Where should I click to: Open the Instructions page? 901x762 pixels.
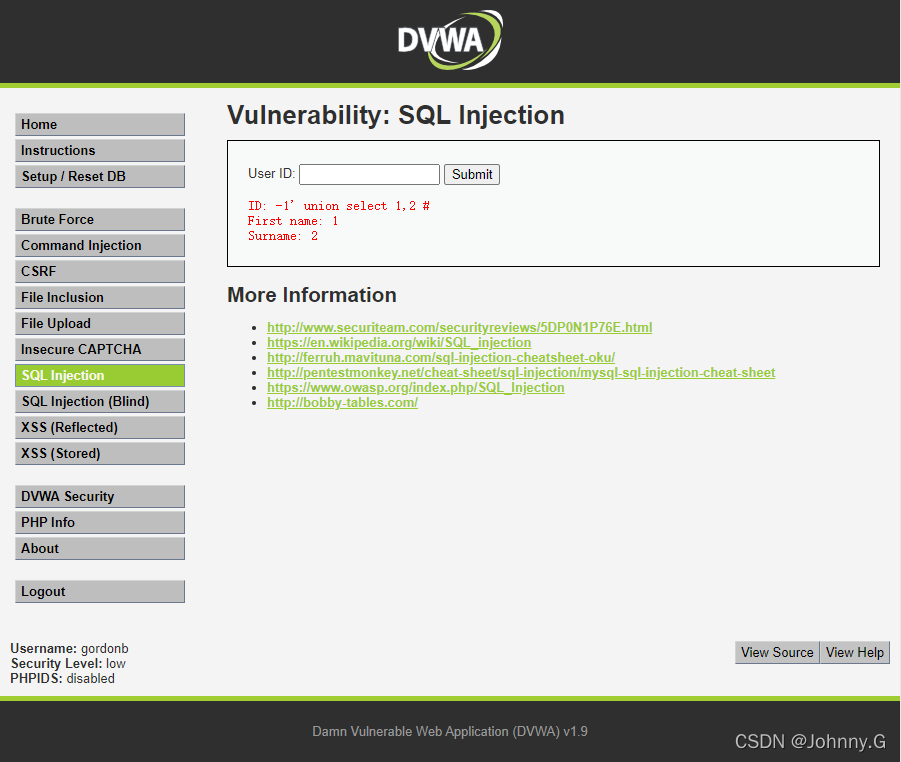click(100, 151)
